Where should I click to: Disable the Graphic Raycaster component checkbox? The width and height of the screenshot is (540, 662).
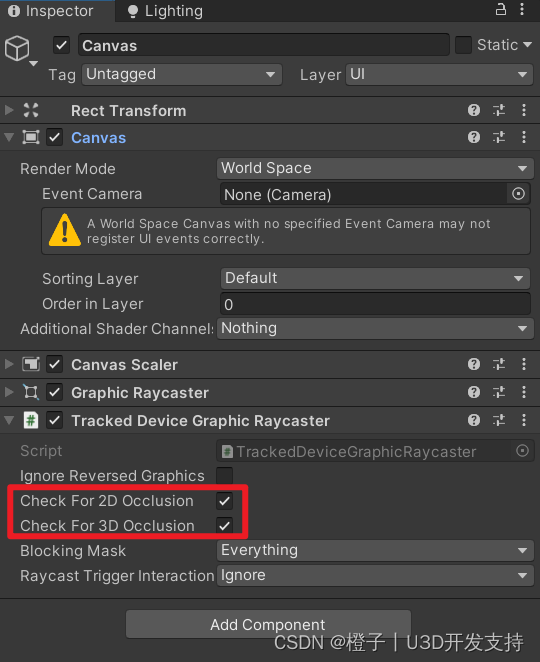54,392
